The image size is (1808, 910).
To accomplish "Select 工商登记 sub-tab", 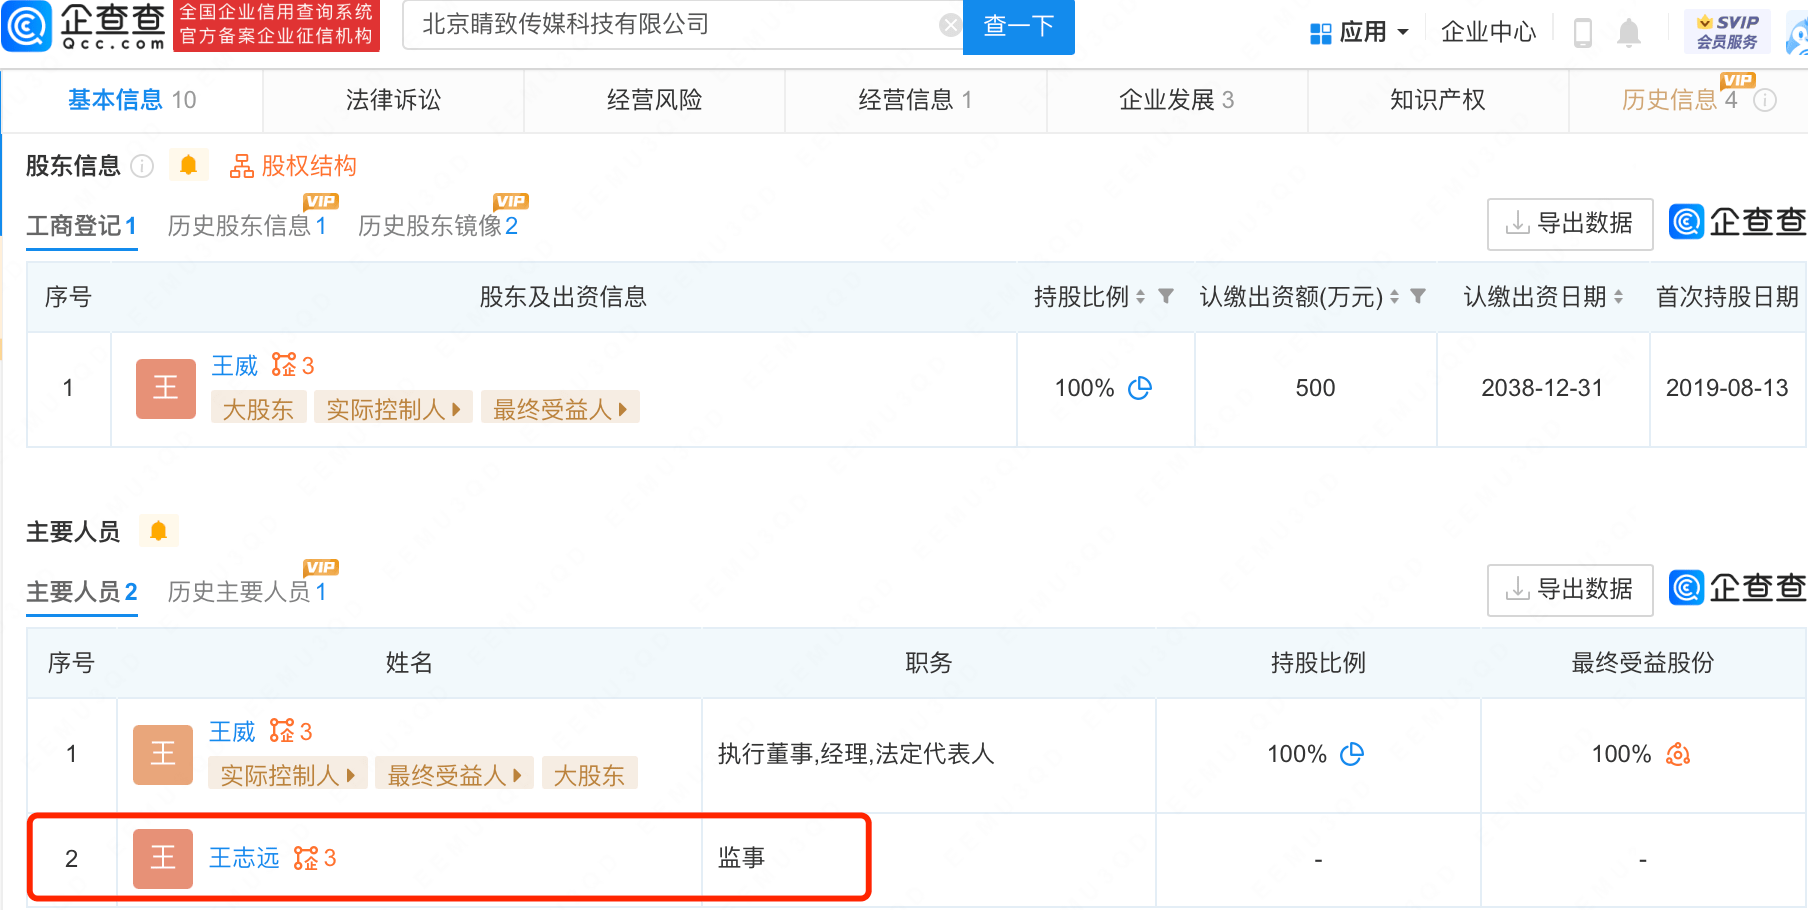I will (81, 226).
